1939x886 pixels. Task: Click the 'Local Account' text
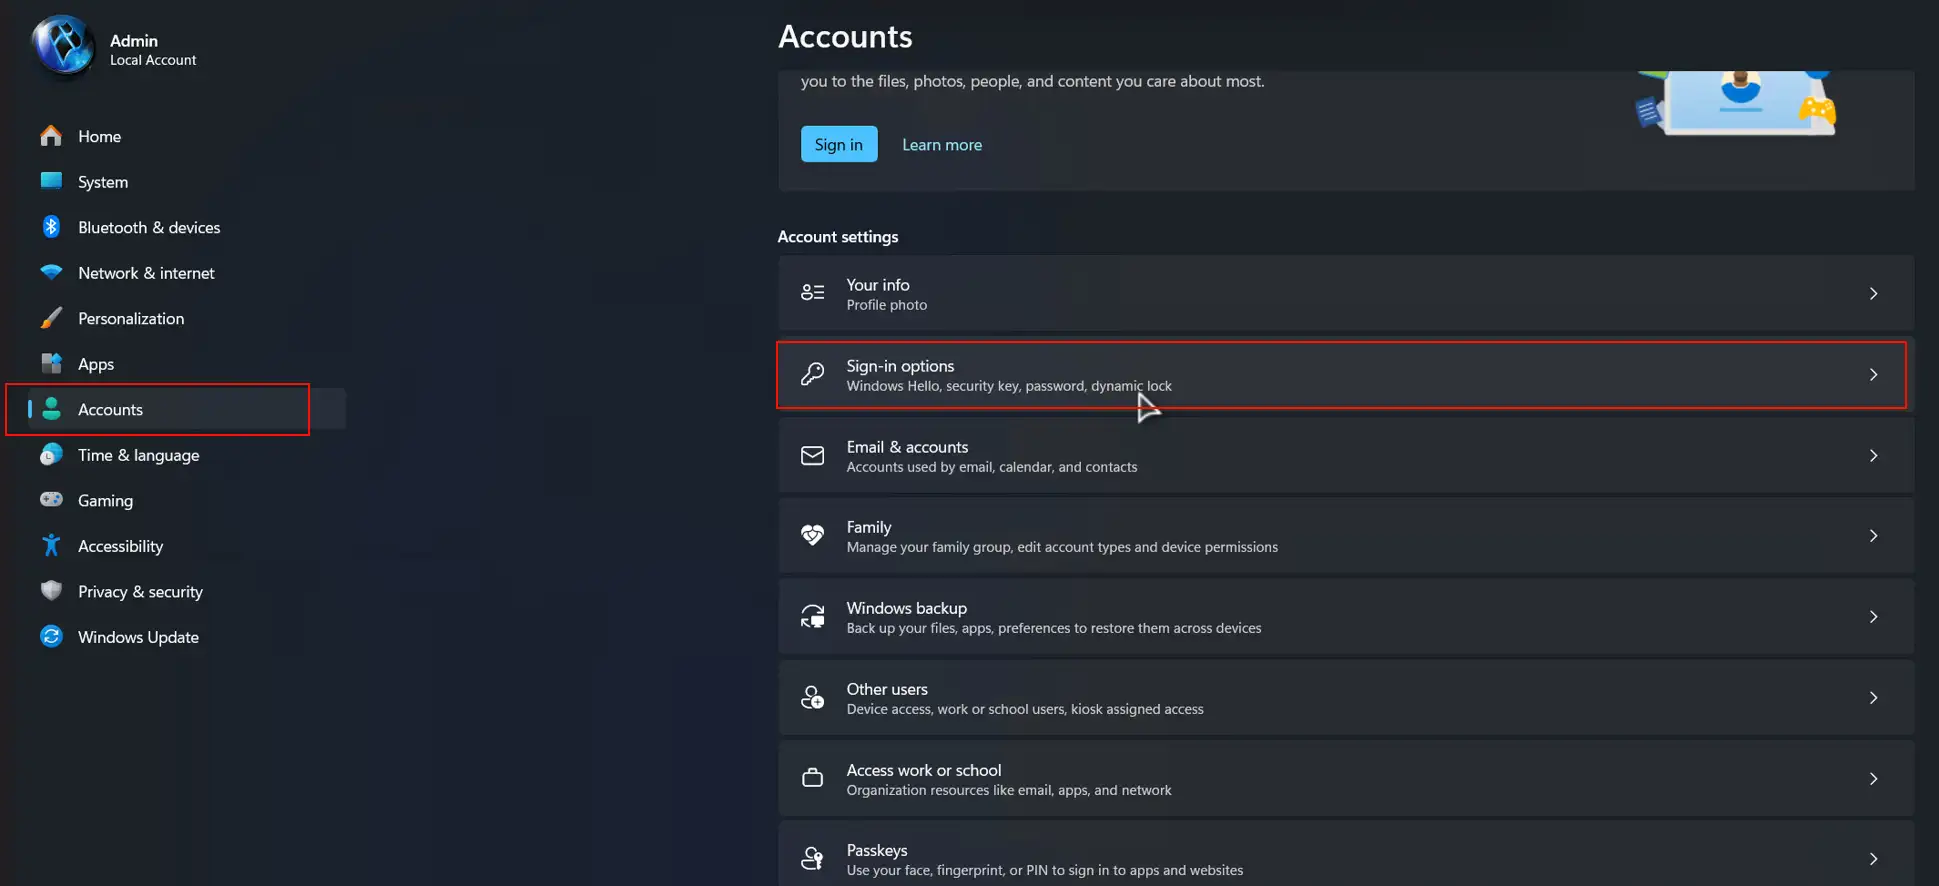(x=153, y=60)
